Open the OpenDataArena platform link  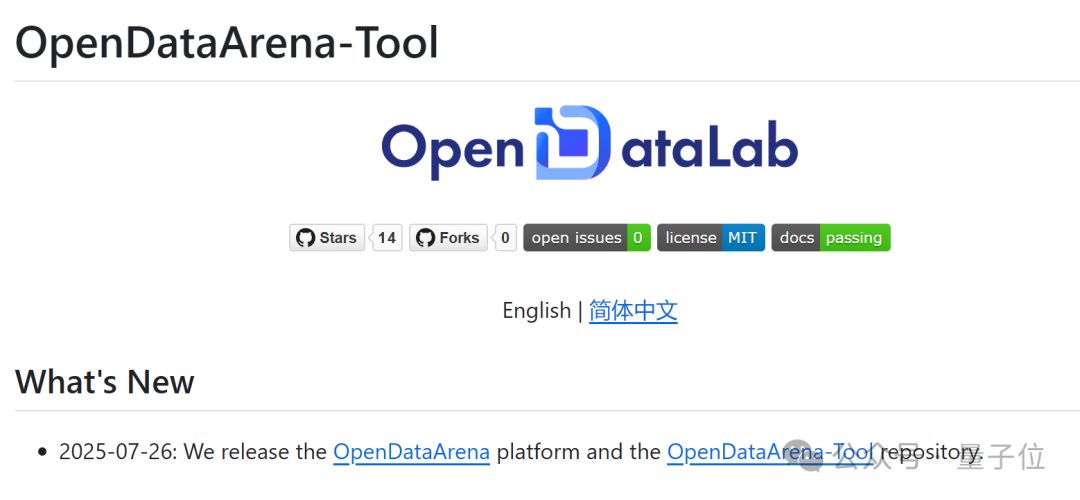[411, 452]
